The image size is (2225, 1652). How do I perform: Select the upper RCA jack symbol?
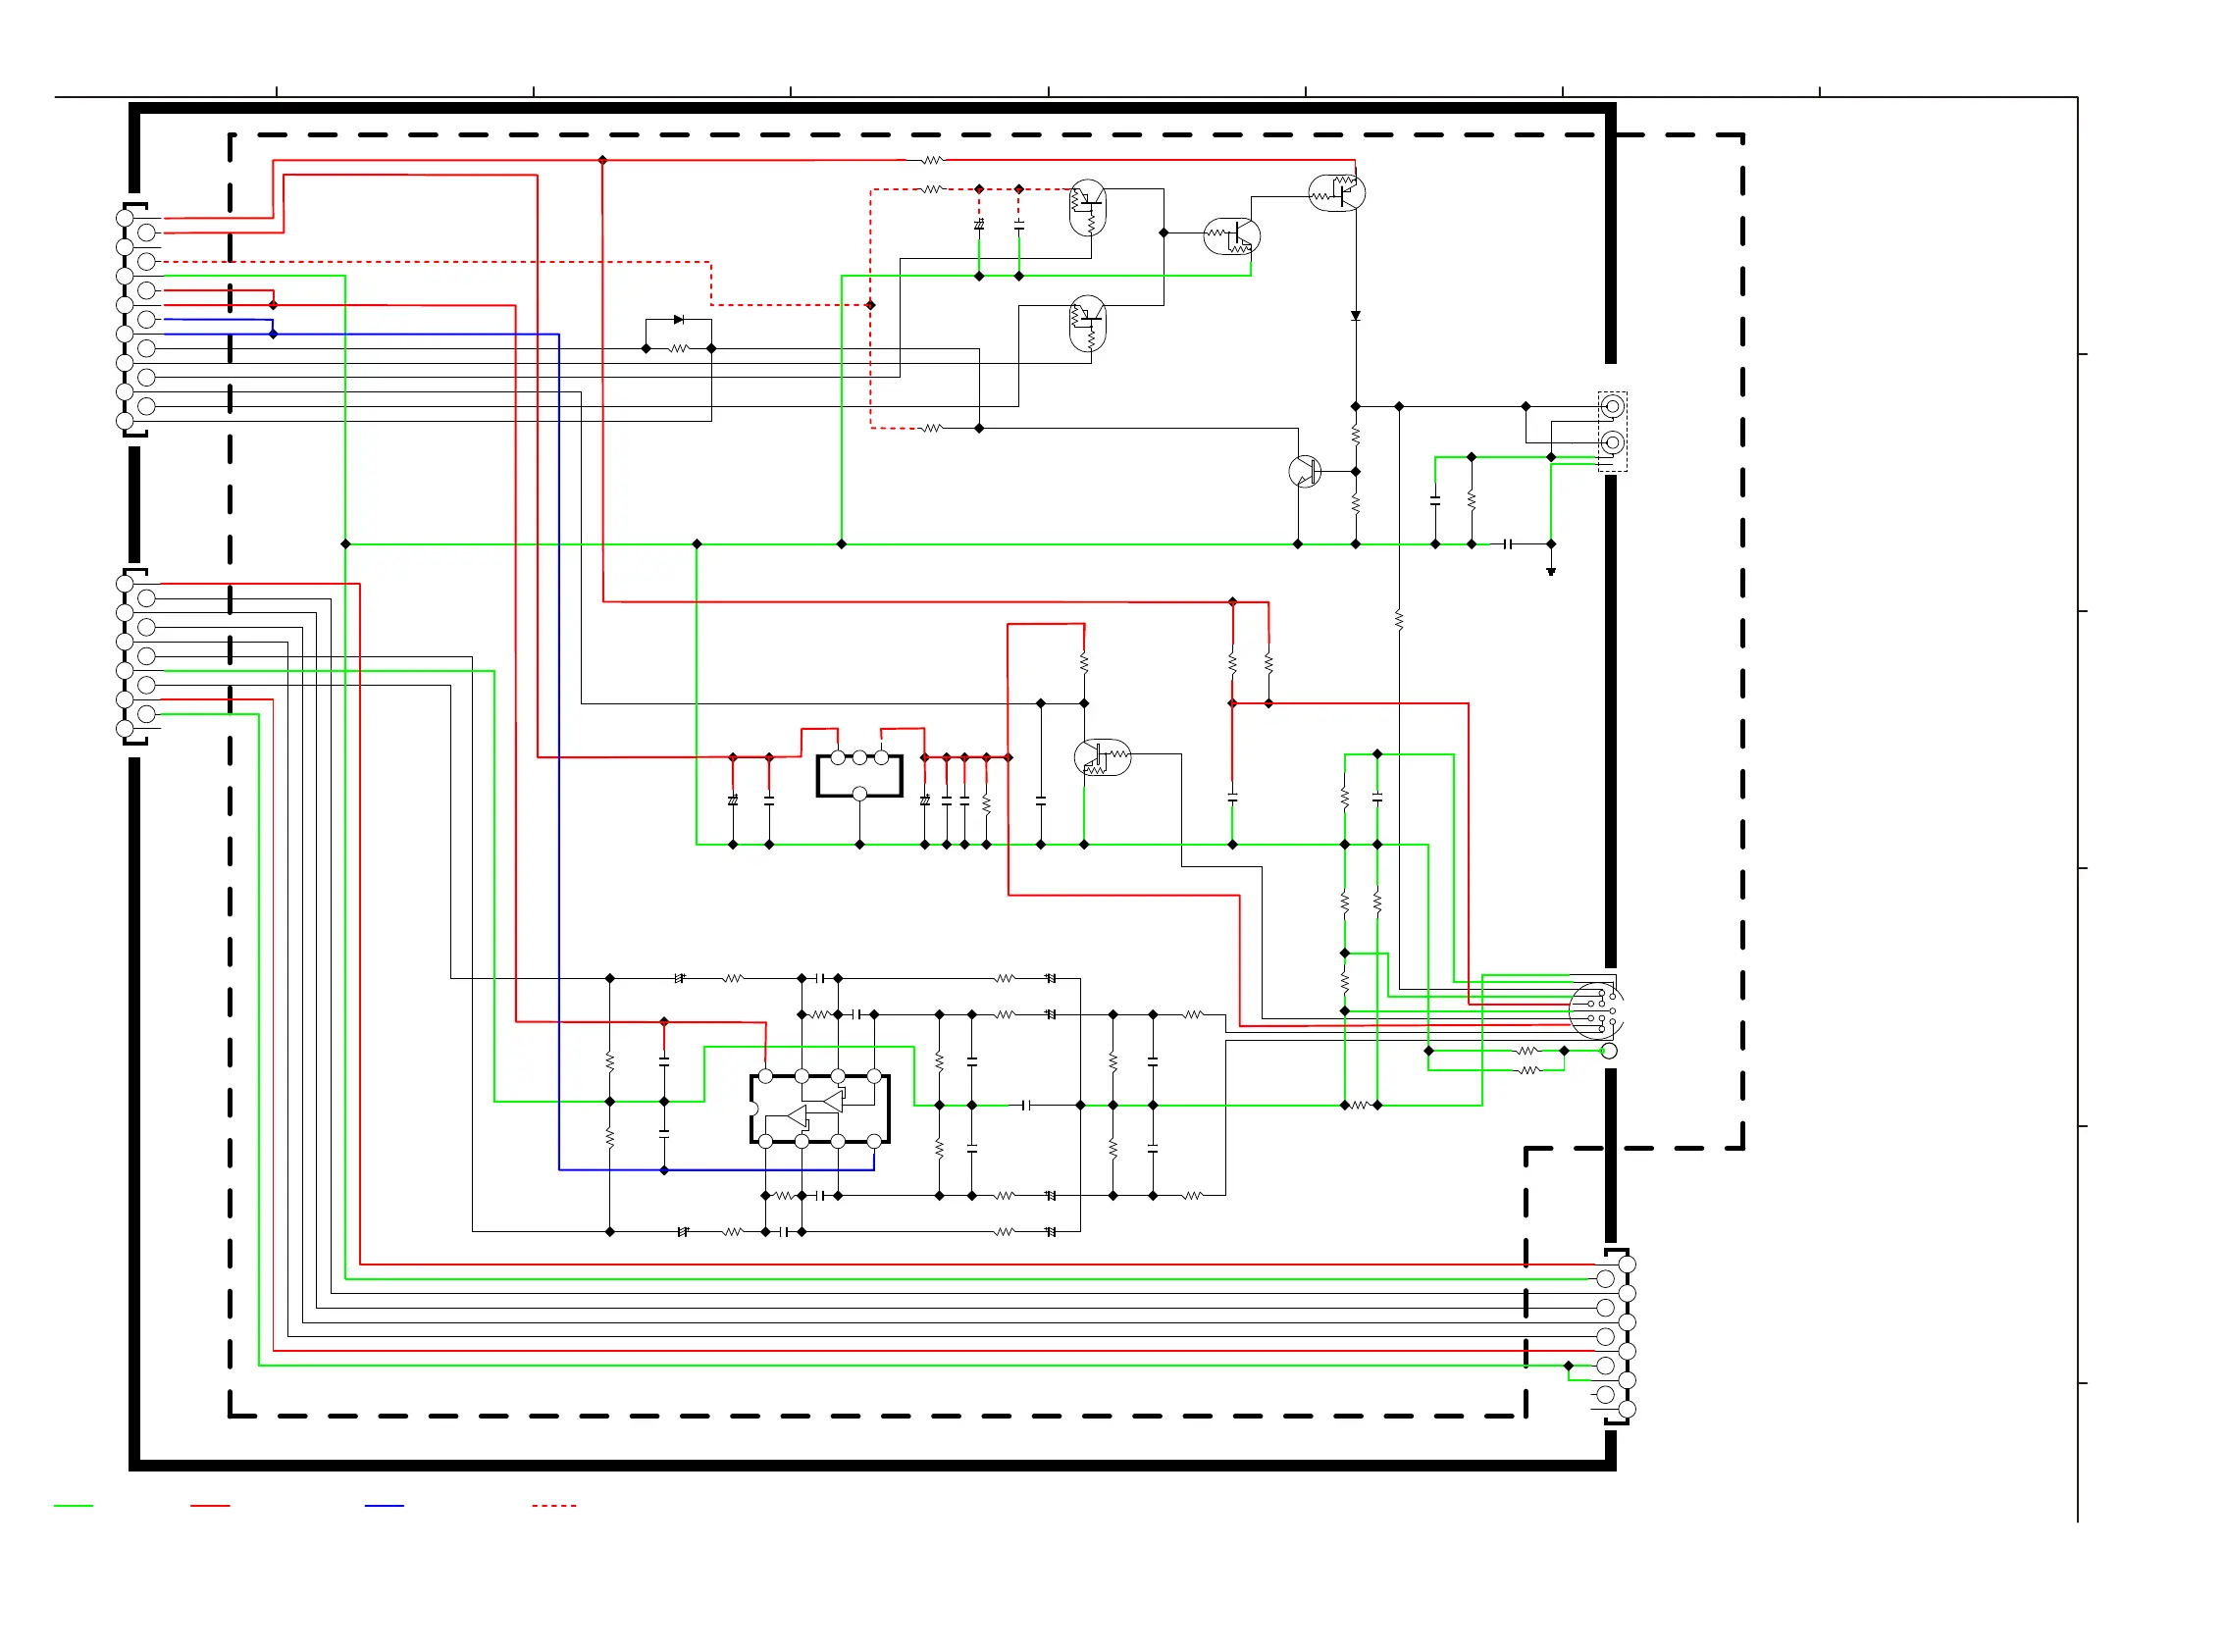tap(1611, 406)
